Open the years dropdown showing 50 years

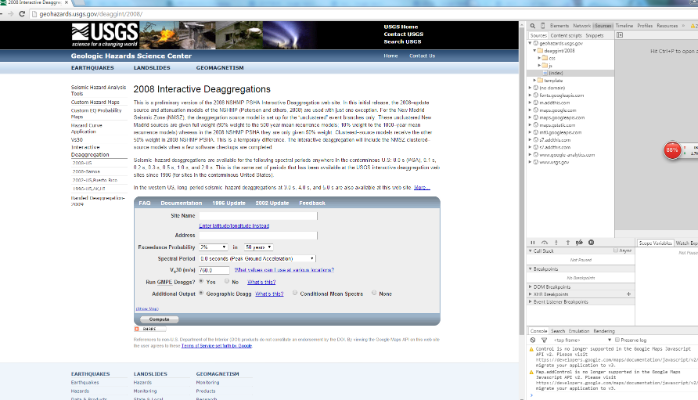pyautogui.click(x=258, y=247)
